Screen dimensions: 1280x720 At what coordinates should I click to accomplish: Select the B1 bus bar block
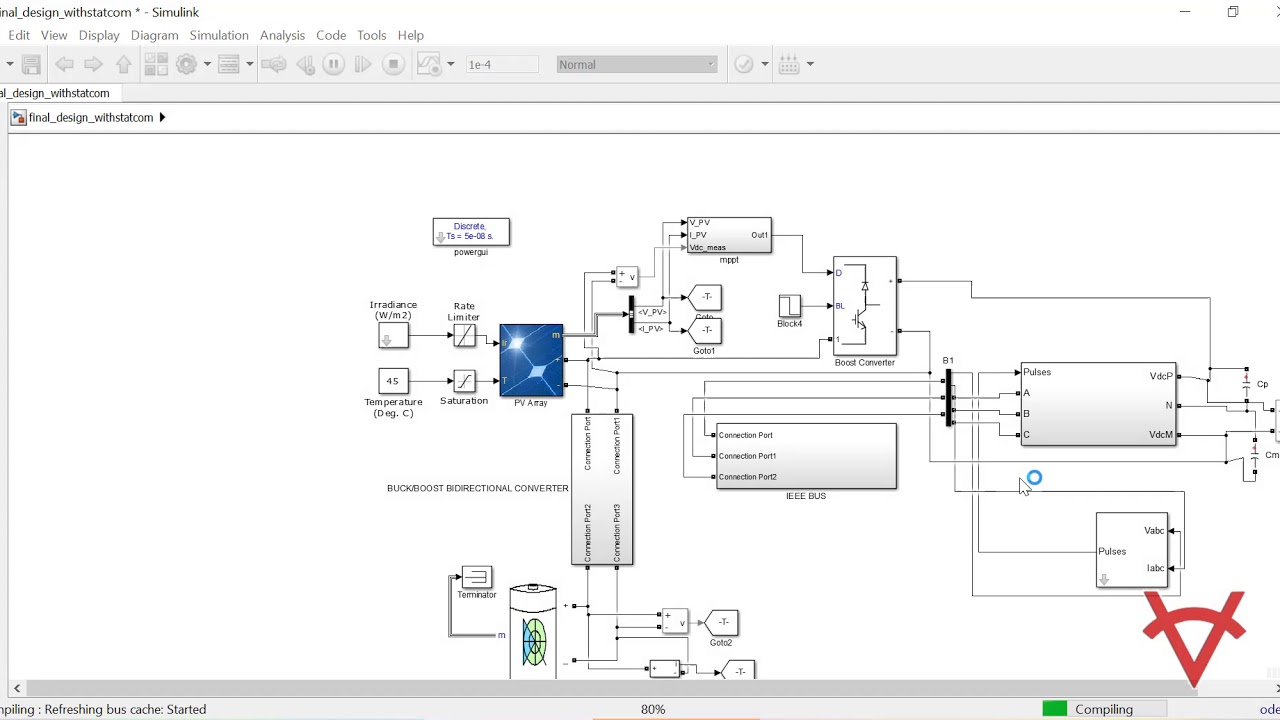pos(948,397)
